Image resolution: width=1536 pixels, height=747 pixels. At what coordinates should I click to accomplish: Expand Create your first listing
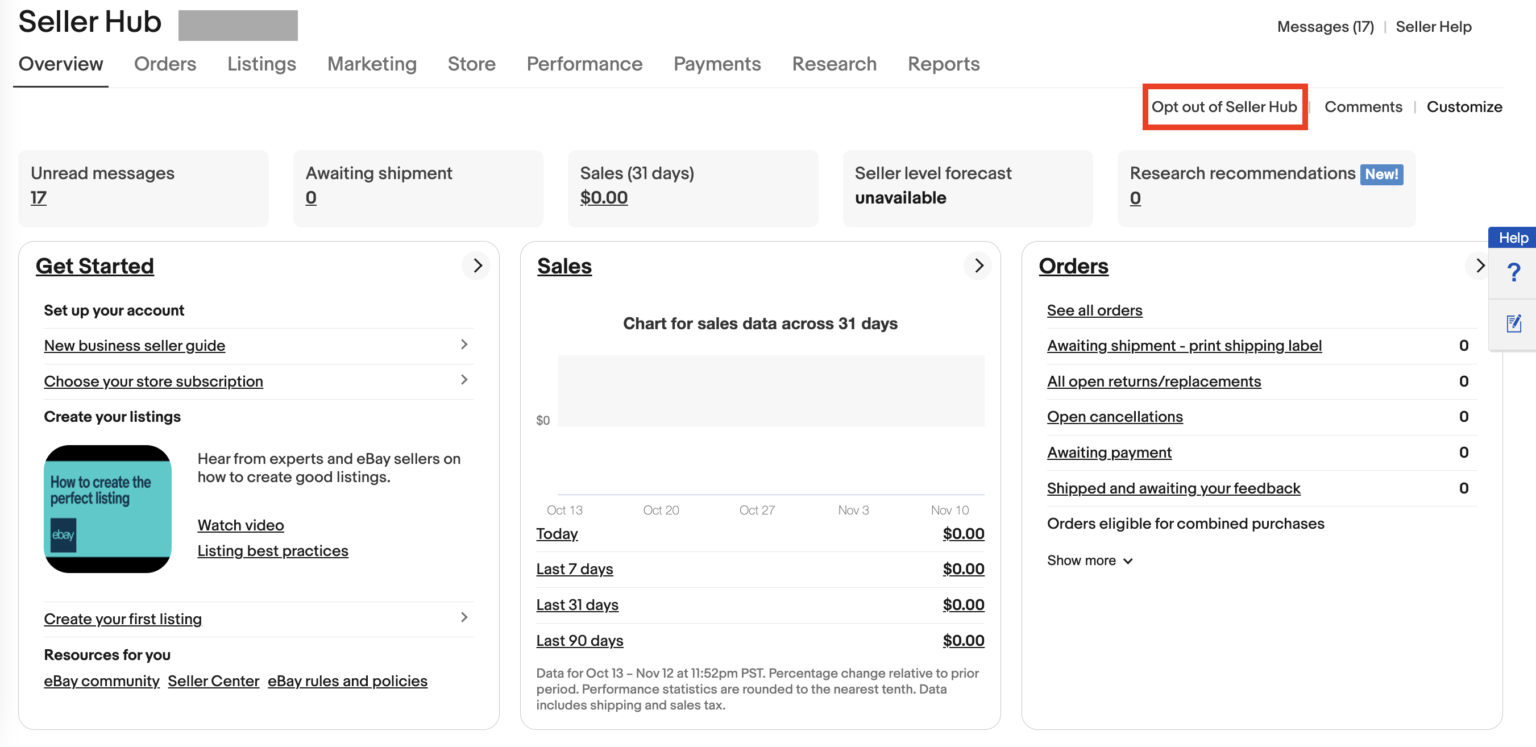pyautogui.click(x=463, y=618)
